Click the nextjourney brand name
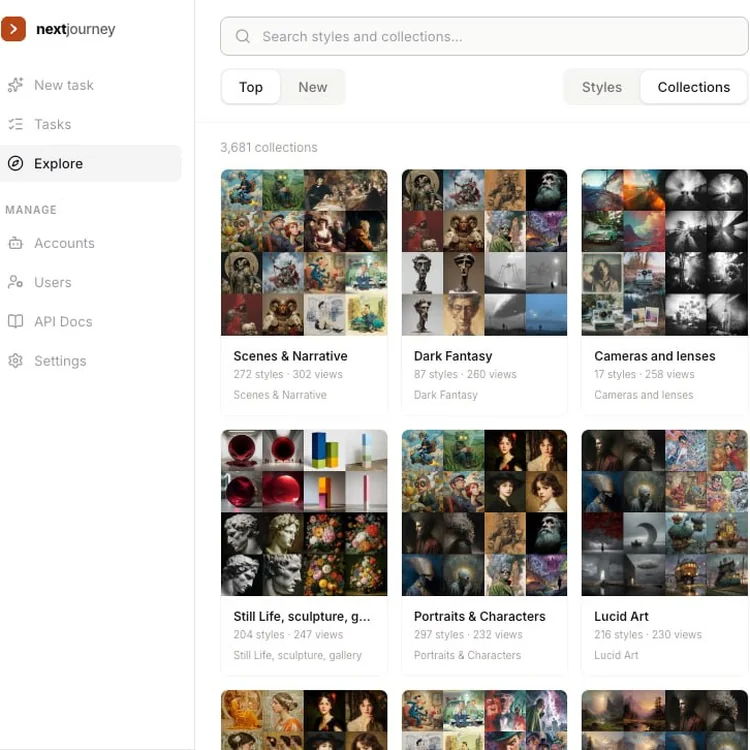The height and width of the screenshot is (750, 750). coord(76,29)
